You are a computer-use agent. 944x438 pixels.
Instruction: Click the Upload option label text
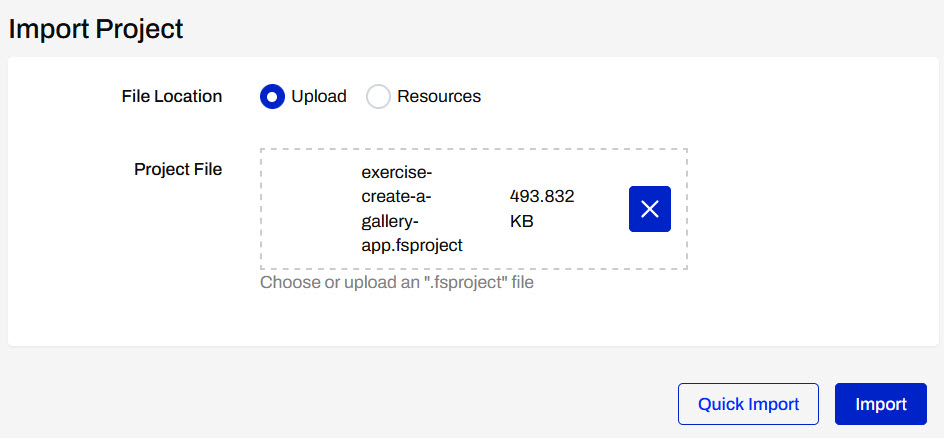pos(318,97)
